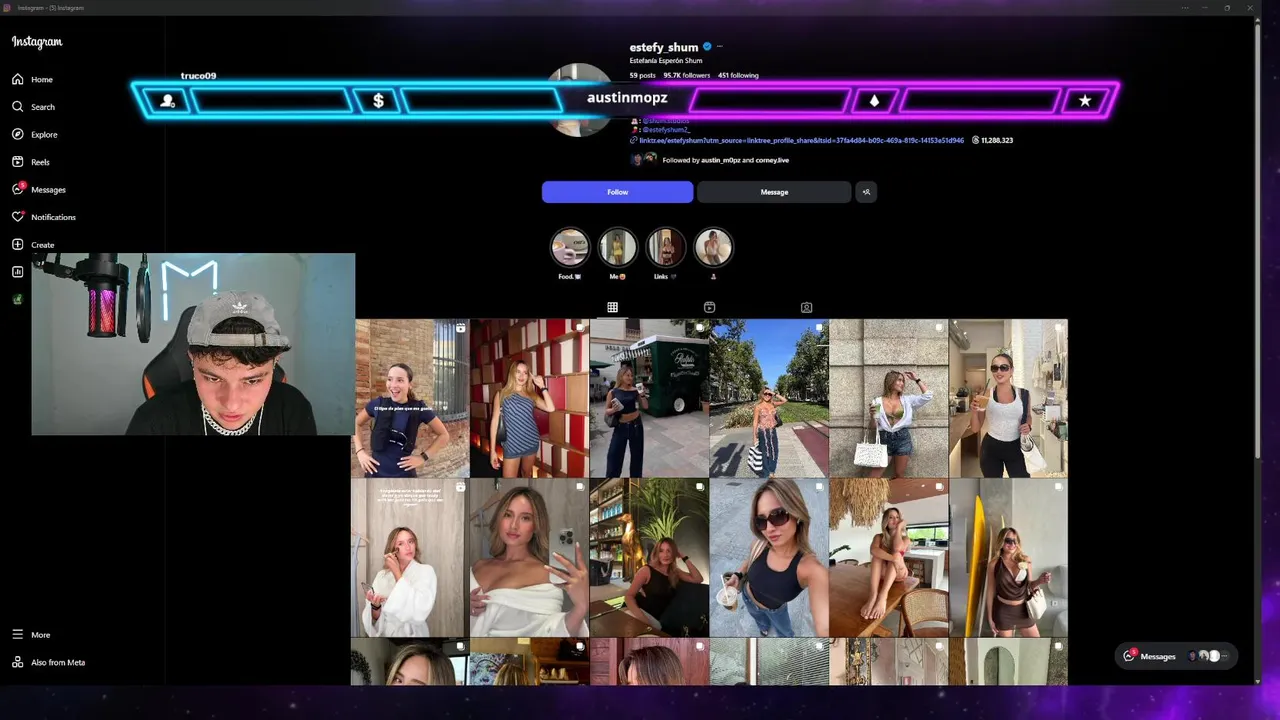Open Notifications from the sidebar
The image size is (1280, 720).
pyautogui.click(x=43, y=217)
